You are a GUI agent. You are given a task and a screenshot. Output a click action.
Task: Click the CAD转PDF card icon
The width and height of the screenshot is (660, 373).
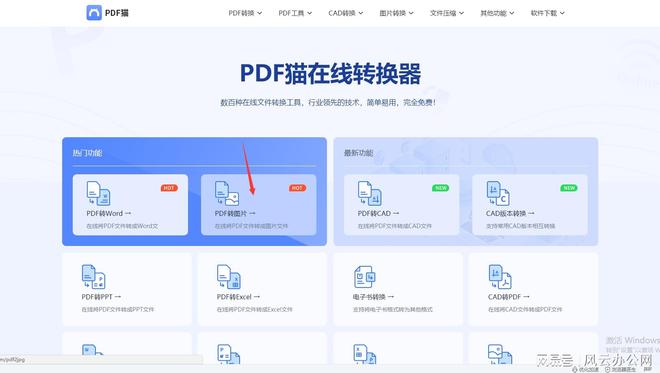coord(500,277)
